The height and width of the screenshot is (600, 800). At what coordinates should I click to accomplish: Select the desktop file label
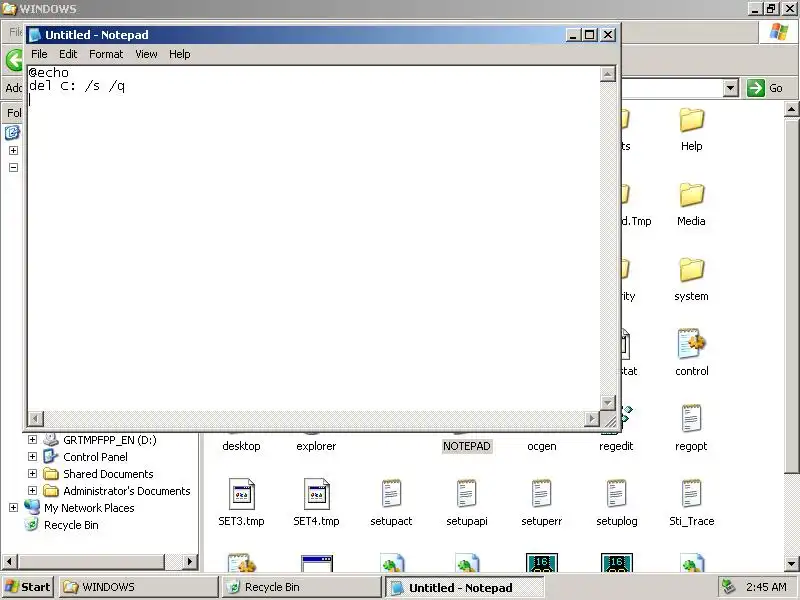241,446
